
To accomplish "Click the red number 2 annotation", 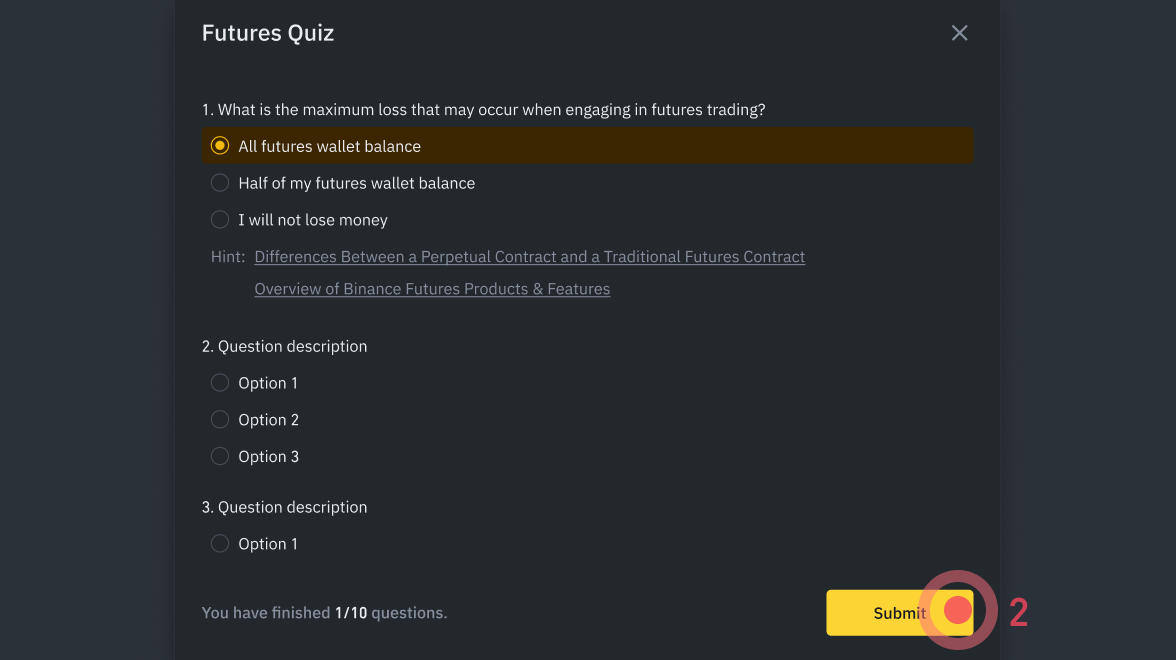I will click(1019, 612).
